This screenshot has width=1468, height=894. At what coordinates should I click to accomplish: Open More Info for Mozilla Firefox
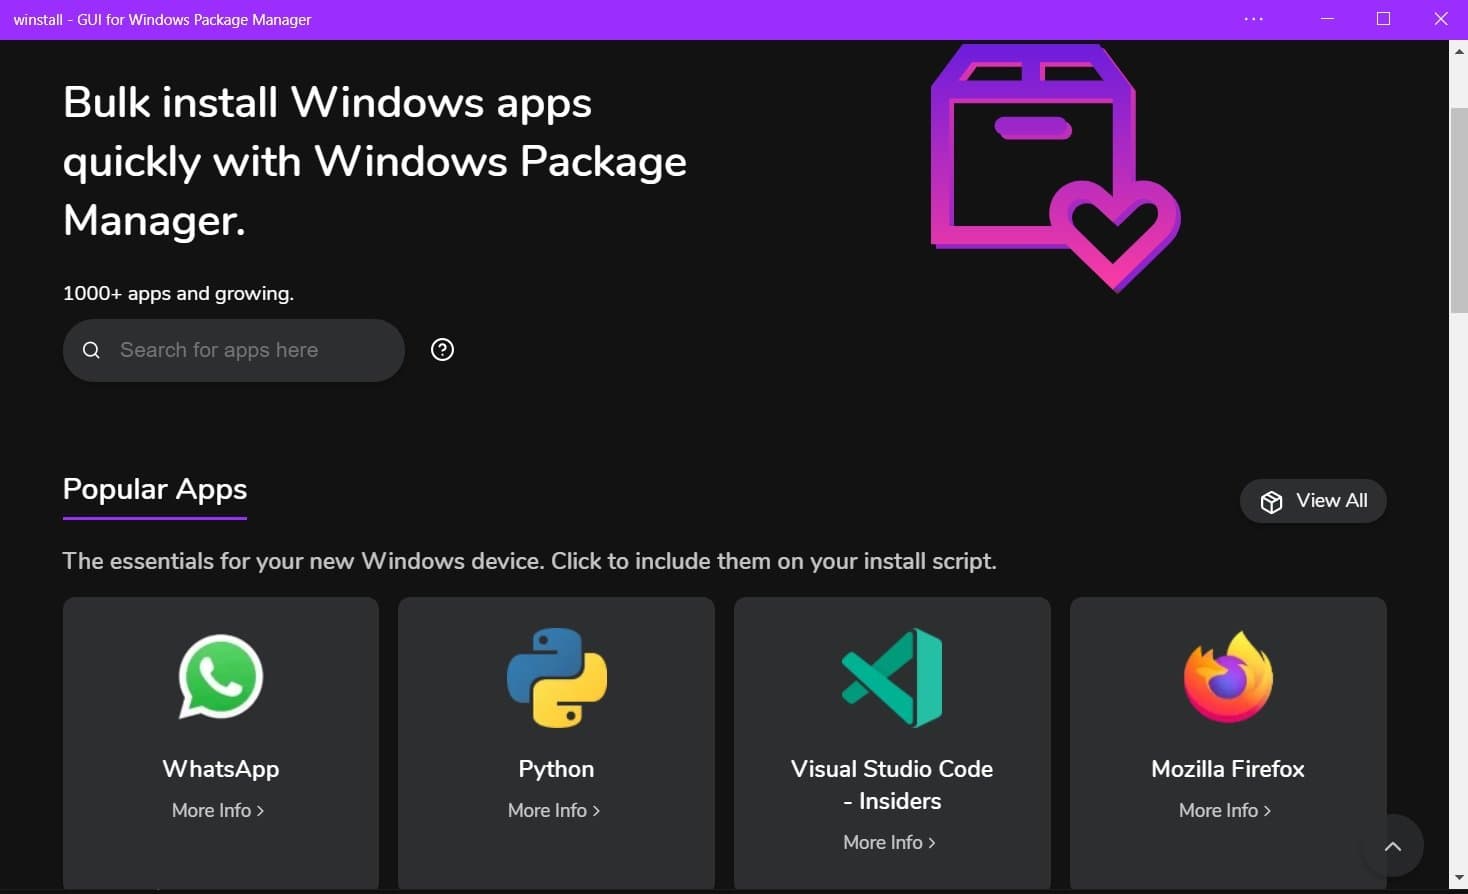click(x=1225, y=810)
